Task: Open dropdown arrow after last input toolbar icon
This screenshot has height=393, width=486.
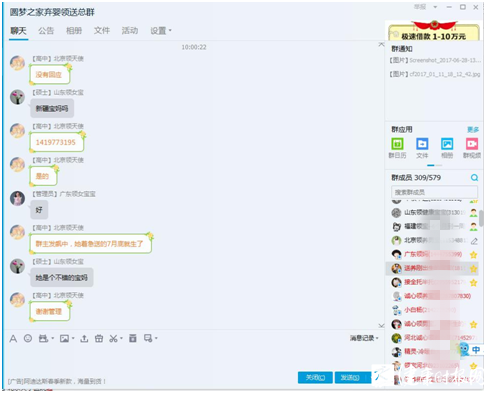Action: 156,339
